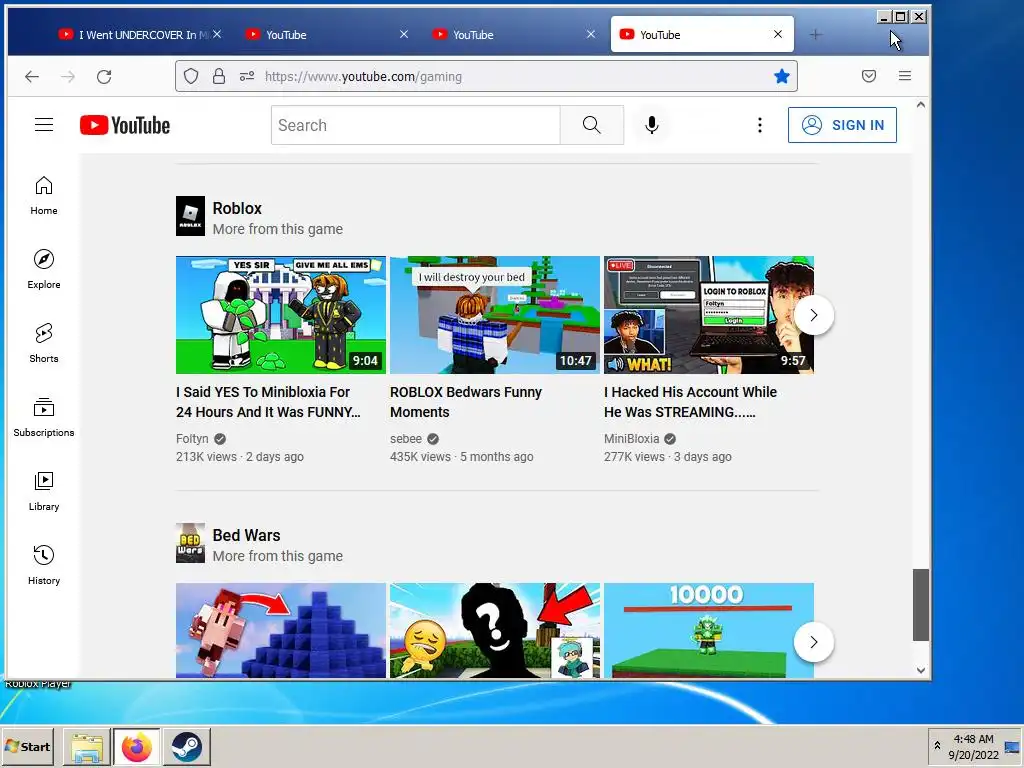Open the Save to Pocket icon
Image resolution: width=1024 pixels, height=768 pixels.
tap(869, 76)
